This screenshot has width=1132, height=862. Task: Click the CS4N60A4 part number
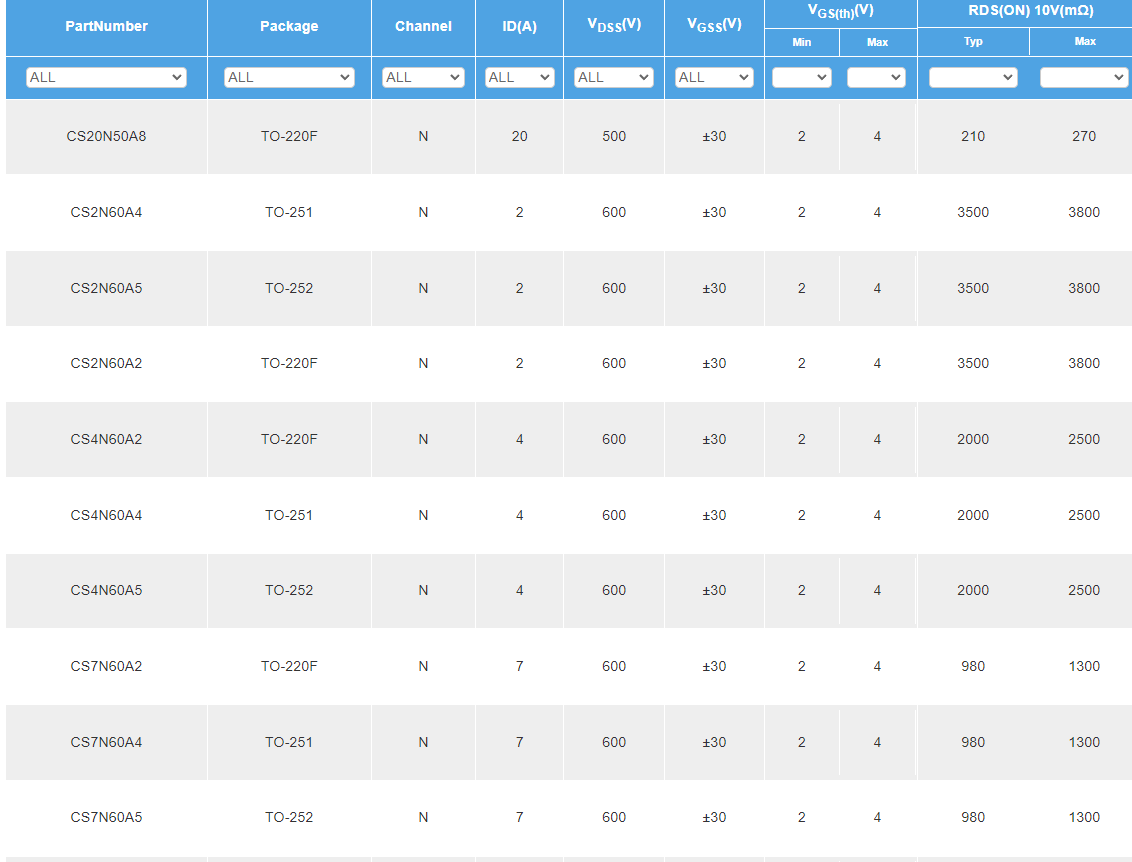click(x=106, y=515)
